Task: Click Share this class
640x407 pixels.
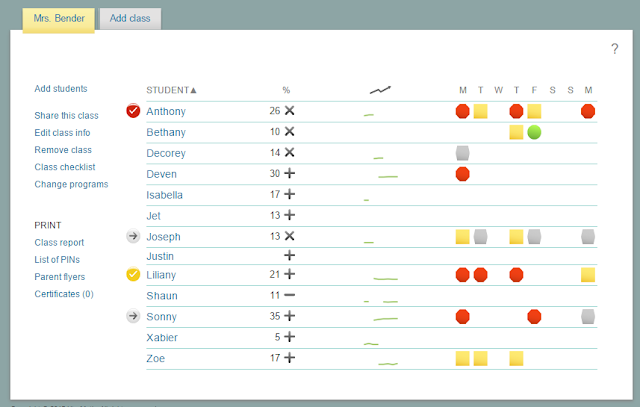Action: (x=66, y=116)
